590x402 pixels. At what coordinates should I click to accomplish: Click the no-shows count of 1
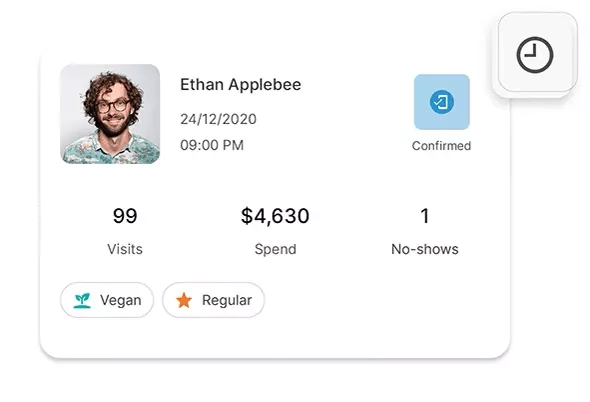tap(425, 216)
